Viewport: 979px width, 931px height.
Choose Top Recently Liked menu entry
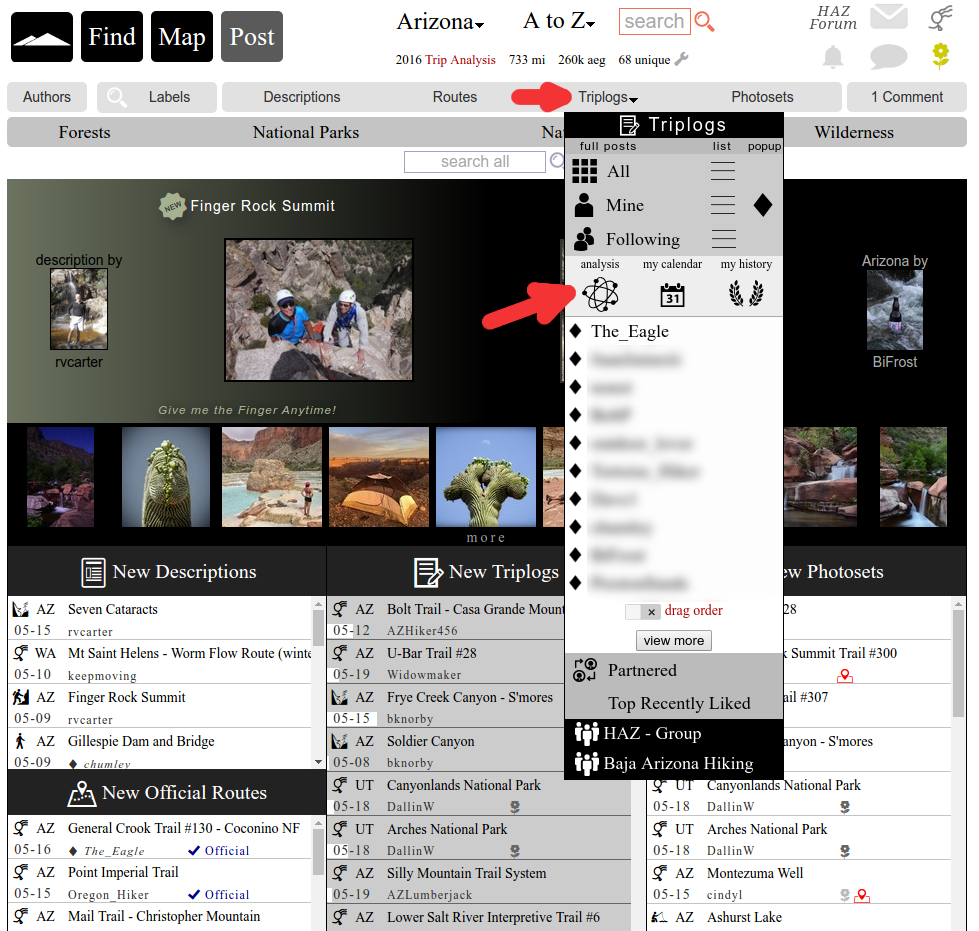(x=678, y=703)
